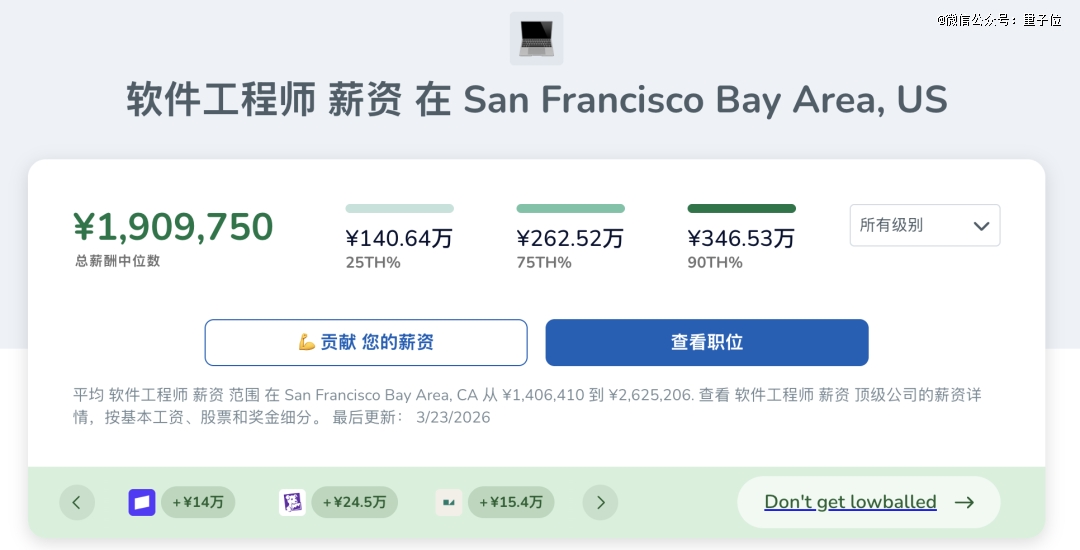Screen dimensions: 1080x550
Task: Click the medium green 75th percentile bar
Action: click(x=570, y=209)
